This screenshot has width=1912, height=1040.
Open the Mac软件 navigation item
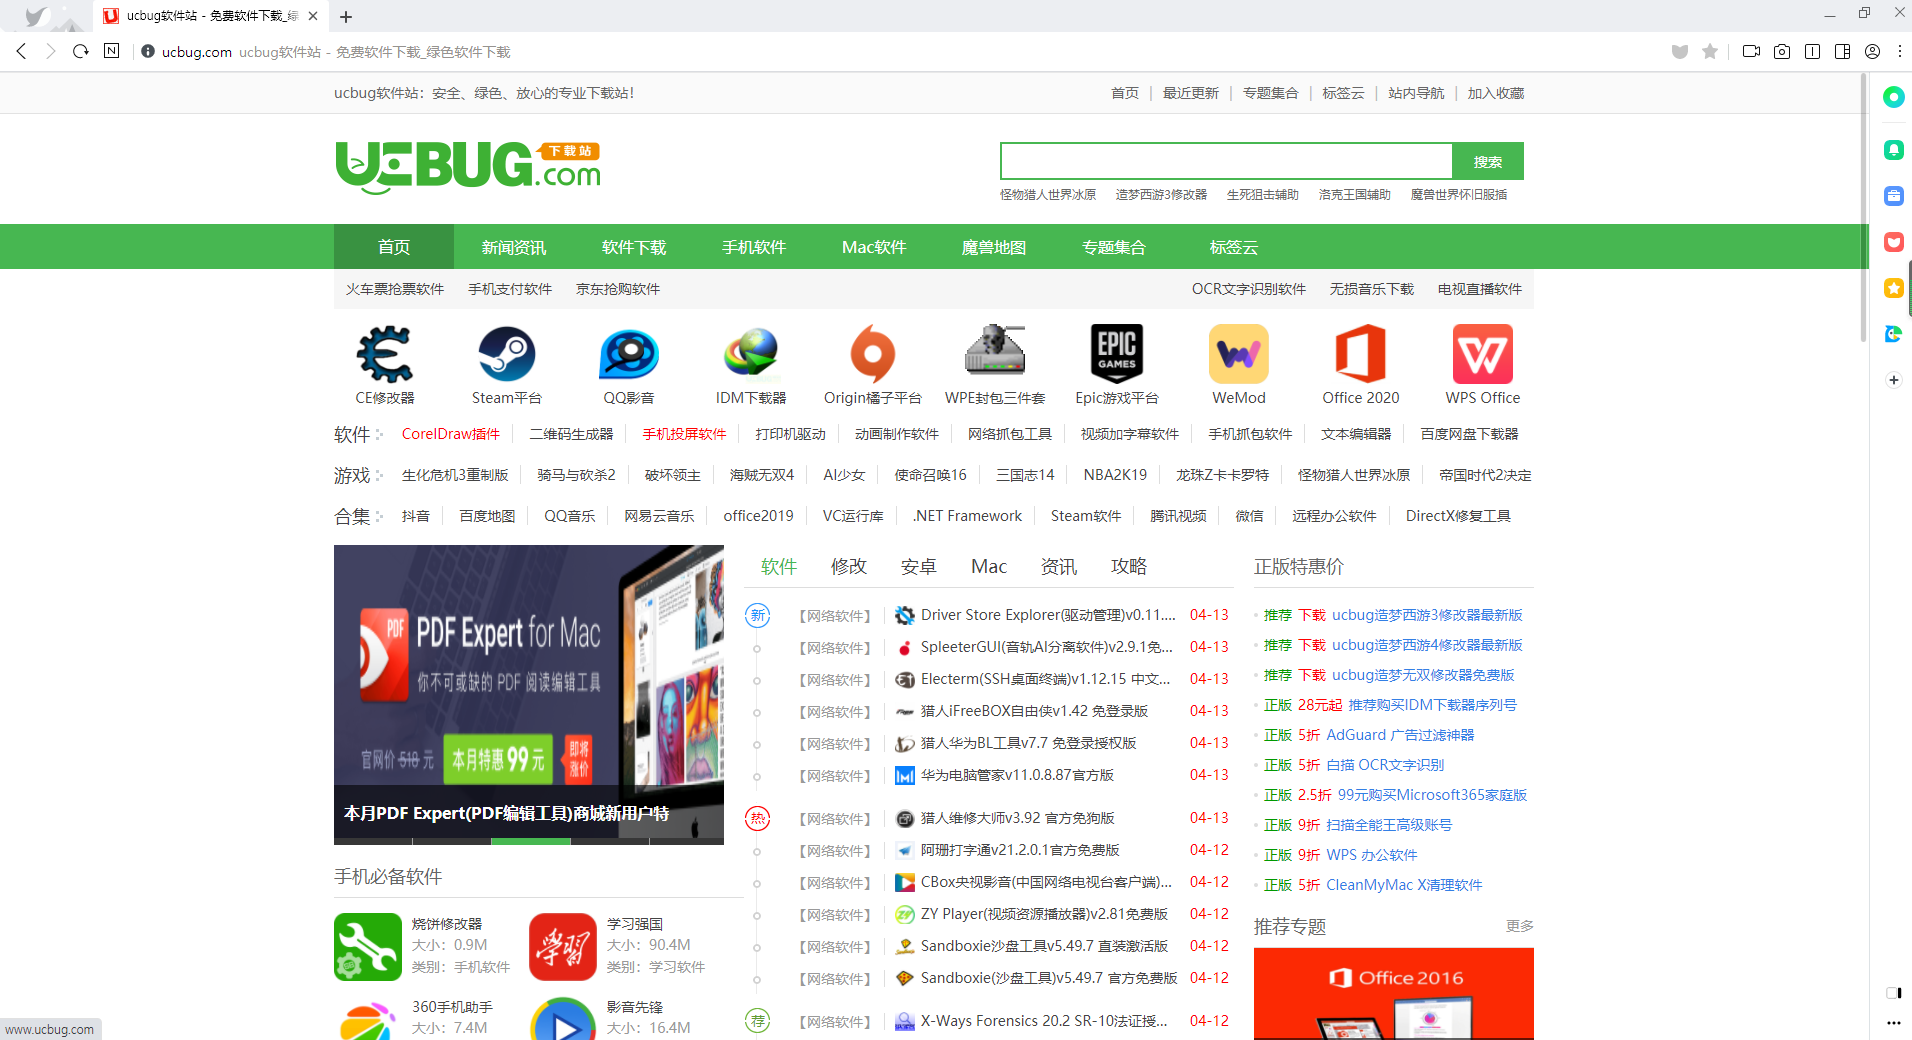click(874, 247)
